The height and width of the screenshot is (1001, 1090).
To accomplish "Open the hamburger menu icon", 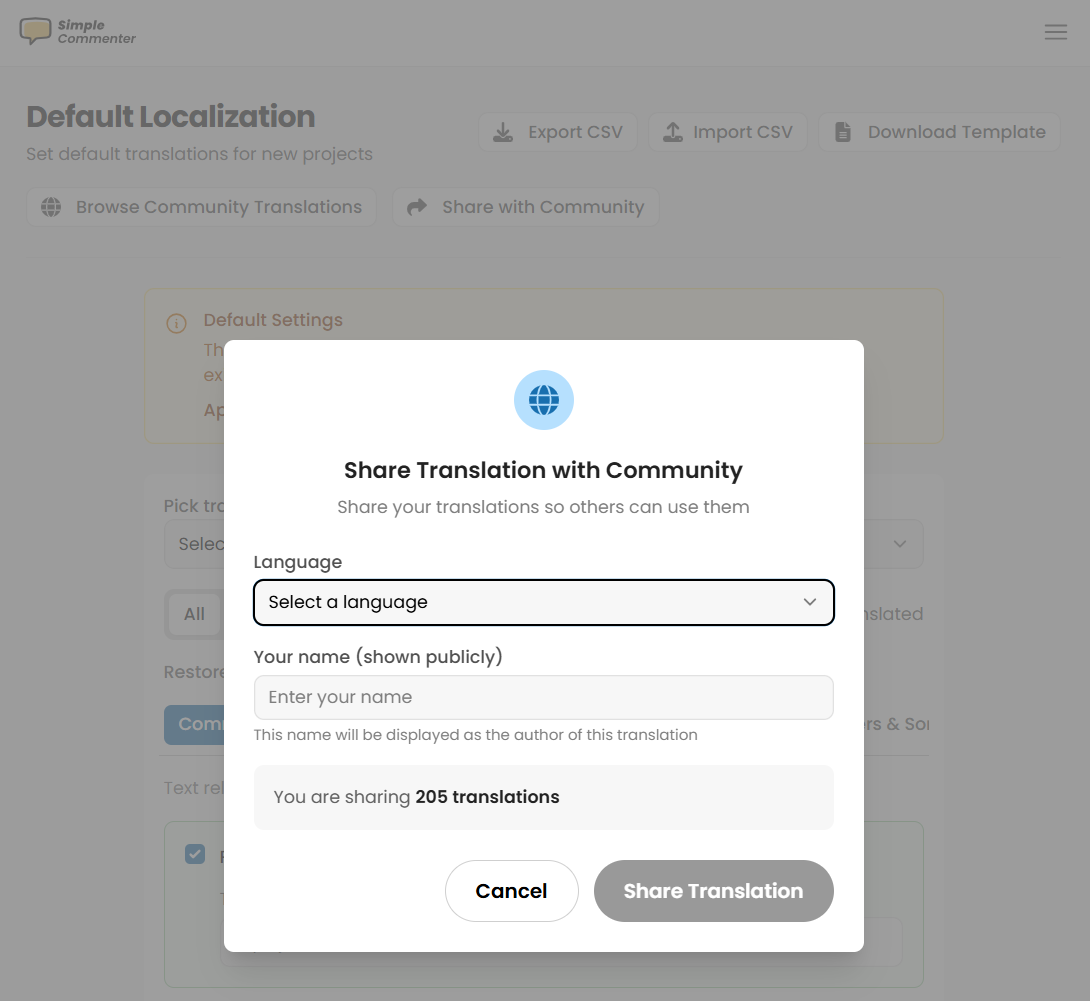I will (x=1055, y=32).
